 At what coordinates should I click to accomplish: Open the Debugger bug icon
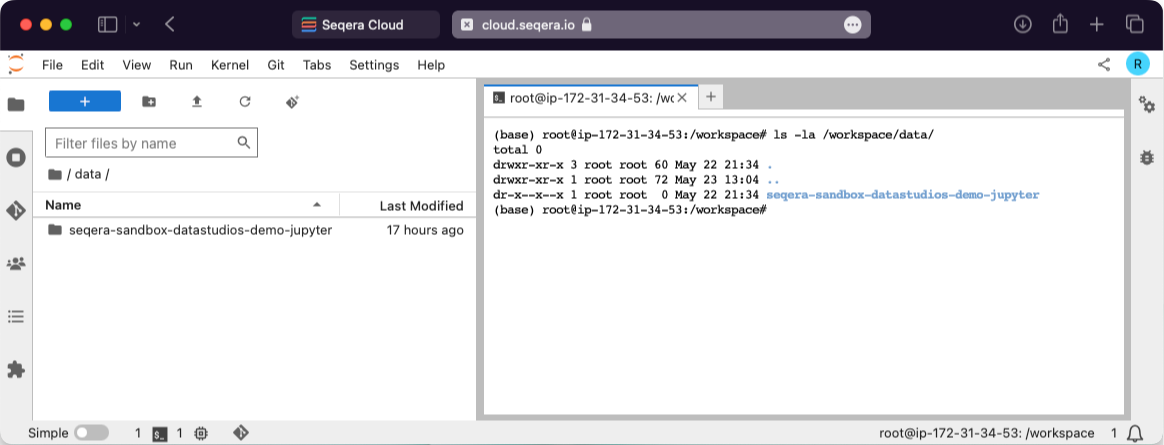click(x=1147, y=158)
